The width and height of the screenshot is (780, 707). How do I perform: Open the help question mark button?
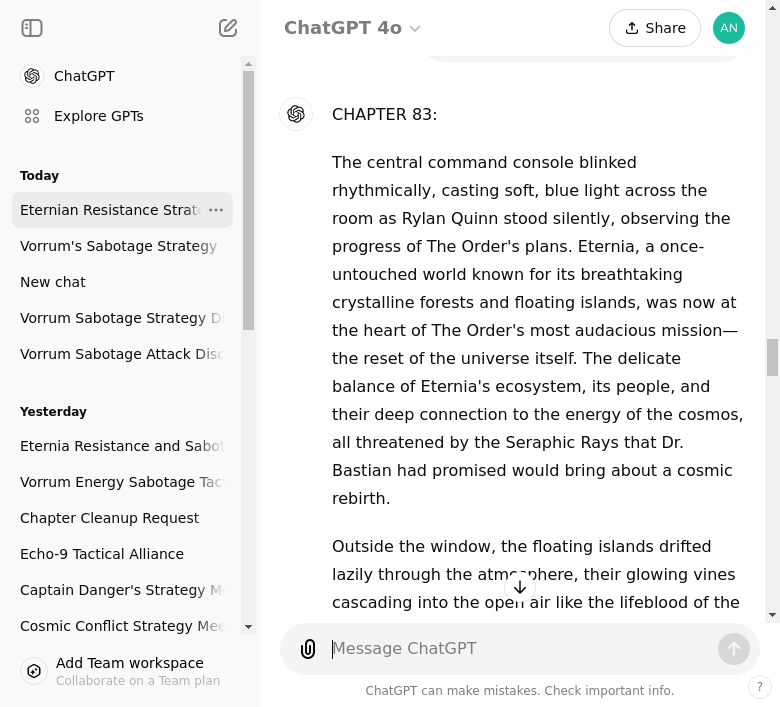click(760, 687)
